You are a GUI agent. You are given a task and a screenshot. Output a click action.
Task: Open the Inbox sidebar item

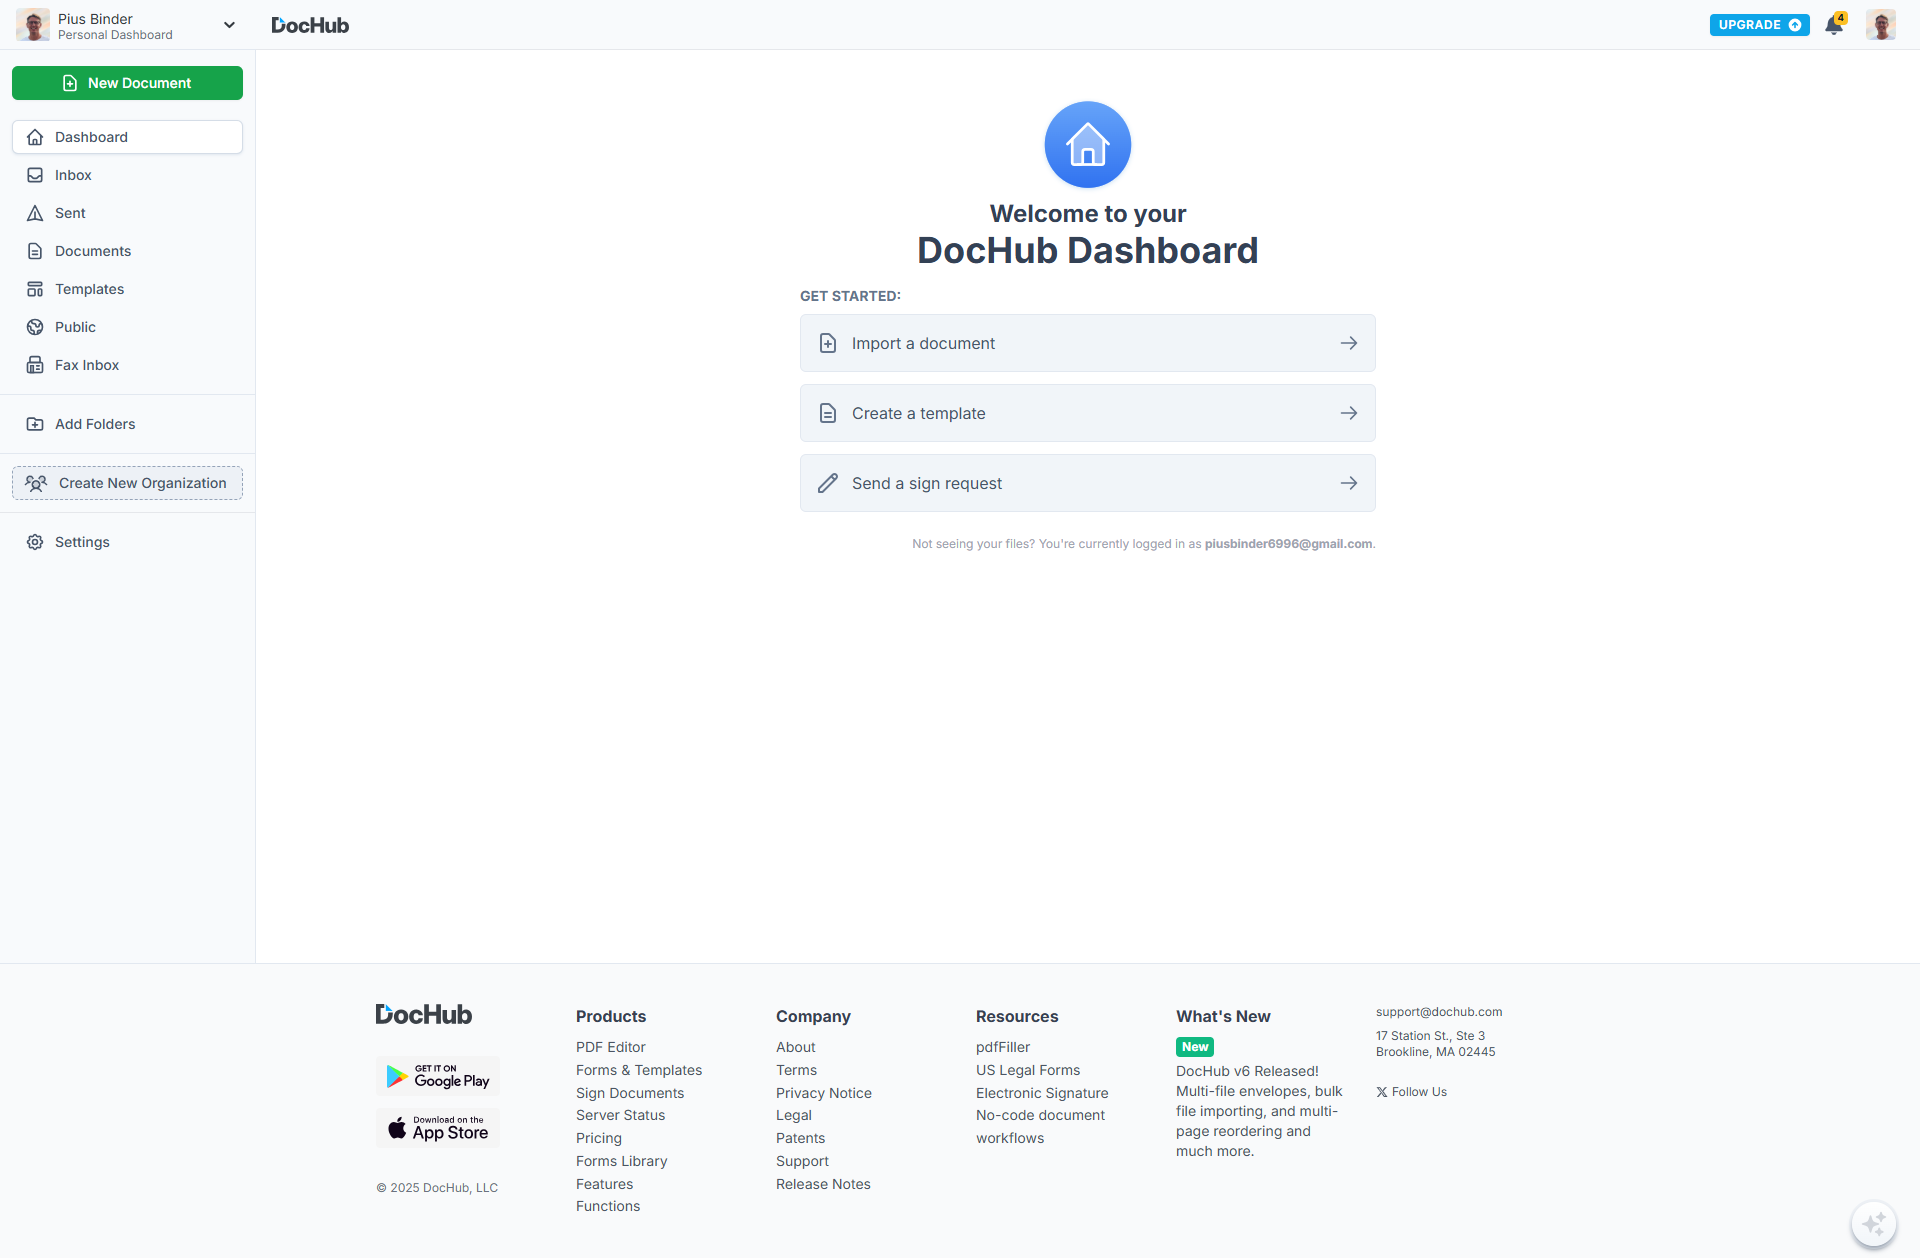(x=73, y=175)
